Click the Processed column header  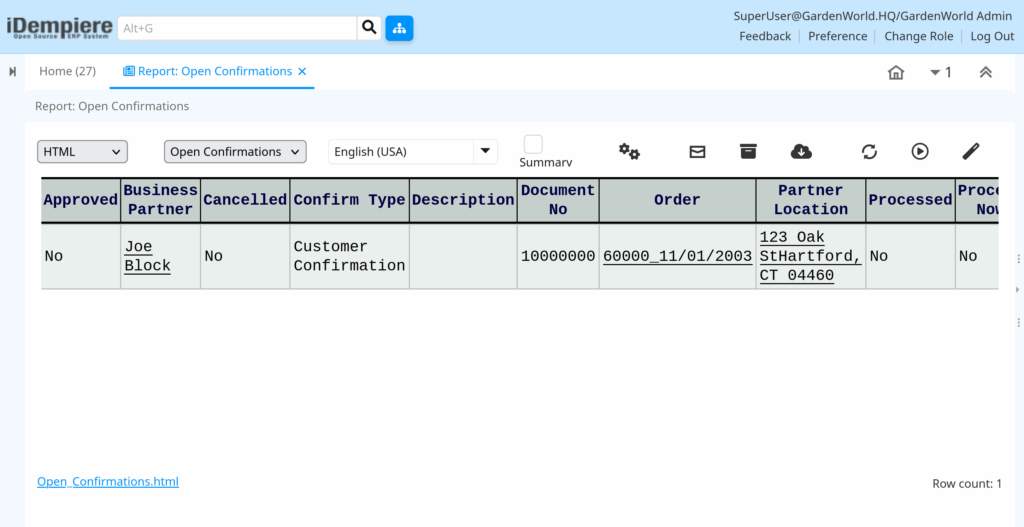[x=910, y=200]
